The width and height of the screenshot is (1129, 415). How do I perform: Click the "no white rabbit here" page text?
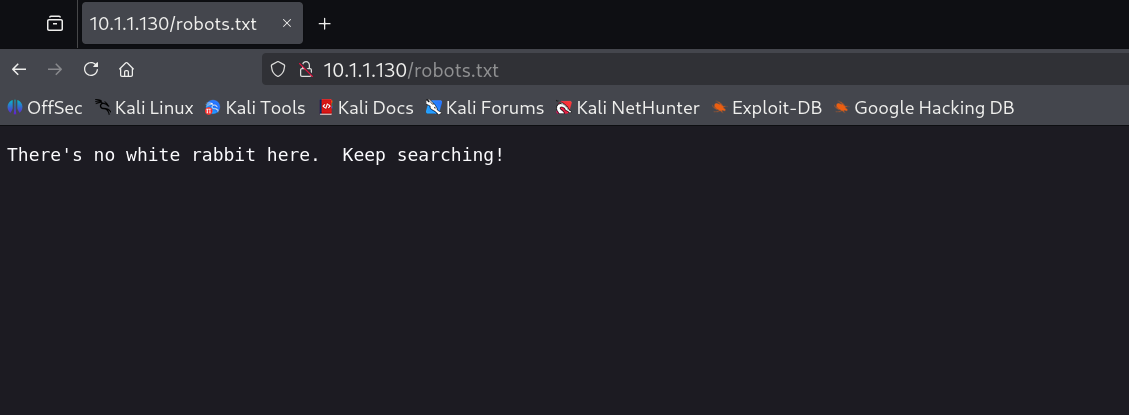[255, 156]
